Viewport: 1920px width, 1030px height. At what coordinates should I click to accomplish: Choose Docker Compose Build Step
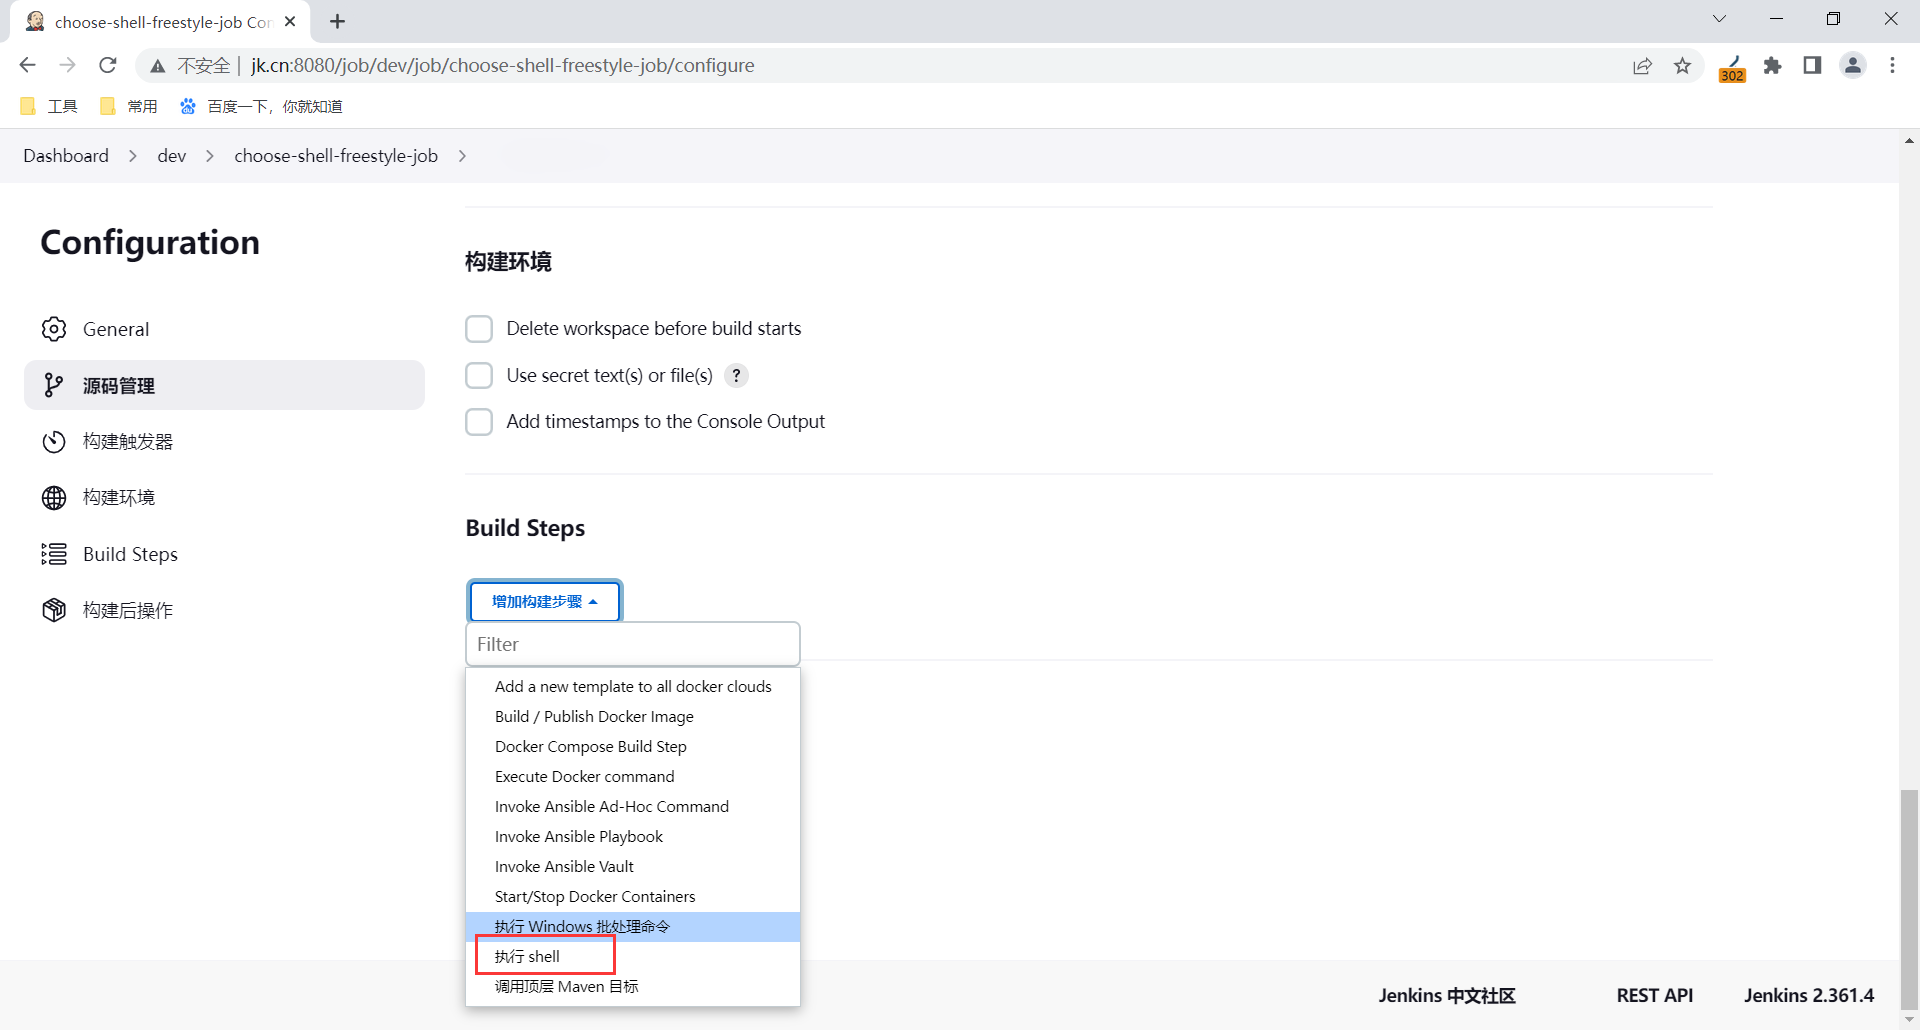[x=633, y=747]
